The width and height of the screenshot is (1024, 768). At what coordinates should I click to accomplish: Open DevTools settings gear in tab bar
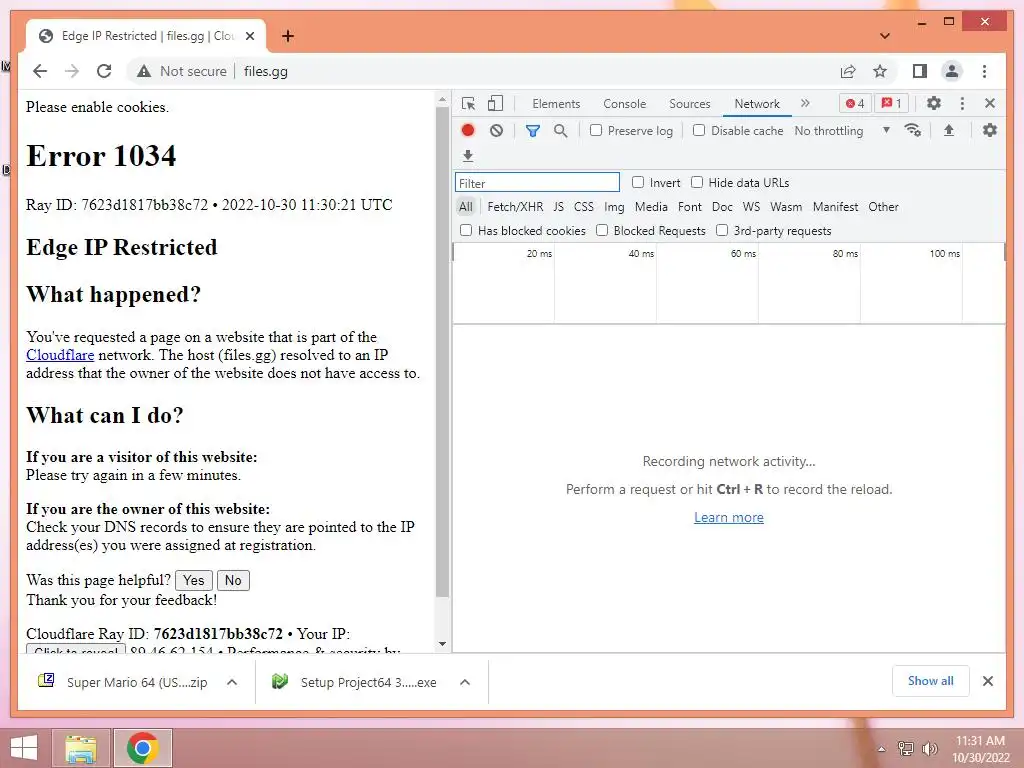pyautogui.click(x=934, y=103)
